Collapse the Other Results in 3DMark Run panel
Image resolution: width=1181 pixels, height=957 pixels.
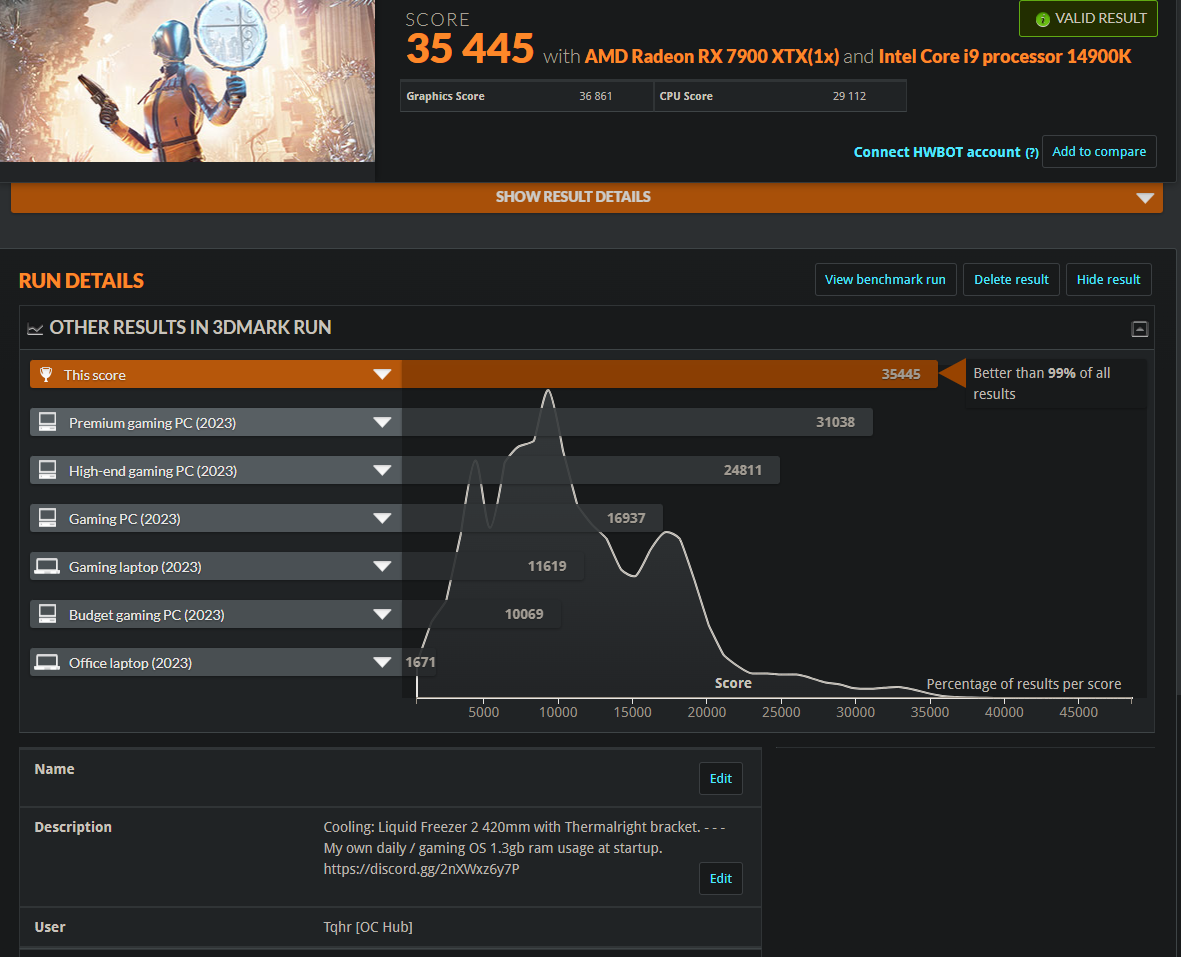1139,328
